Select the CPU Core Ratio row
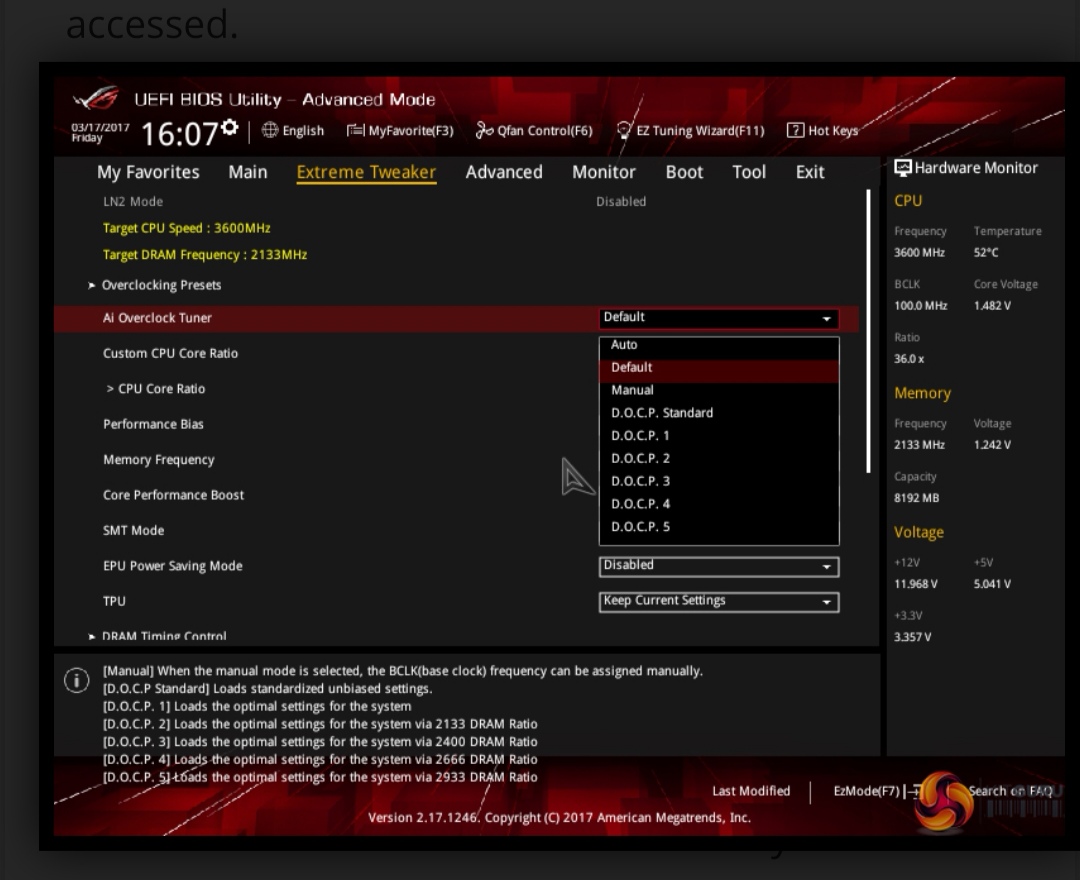Image resolution: width=1080 pixels, height=880 pixels. click(x=456, y=389)
